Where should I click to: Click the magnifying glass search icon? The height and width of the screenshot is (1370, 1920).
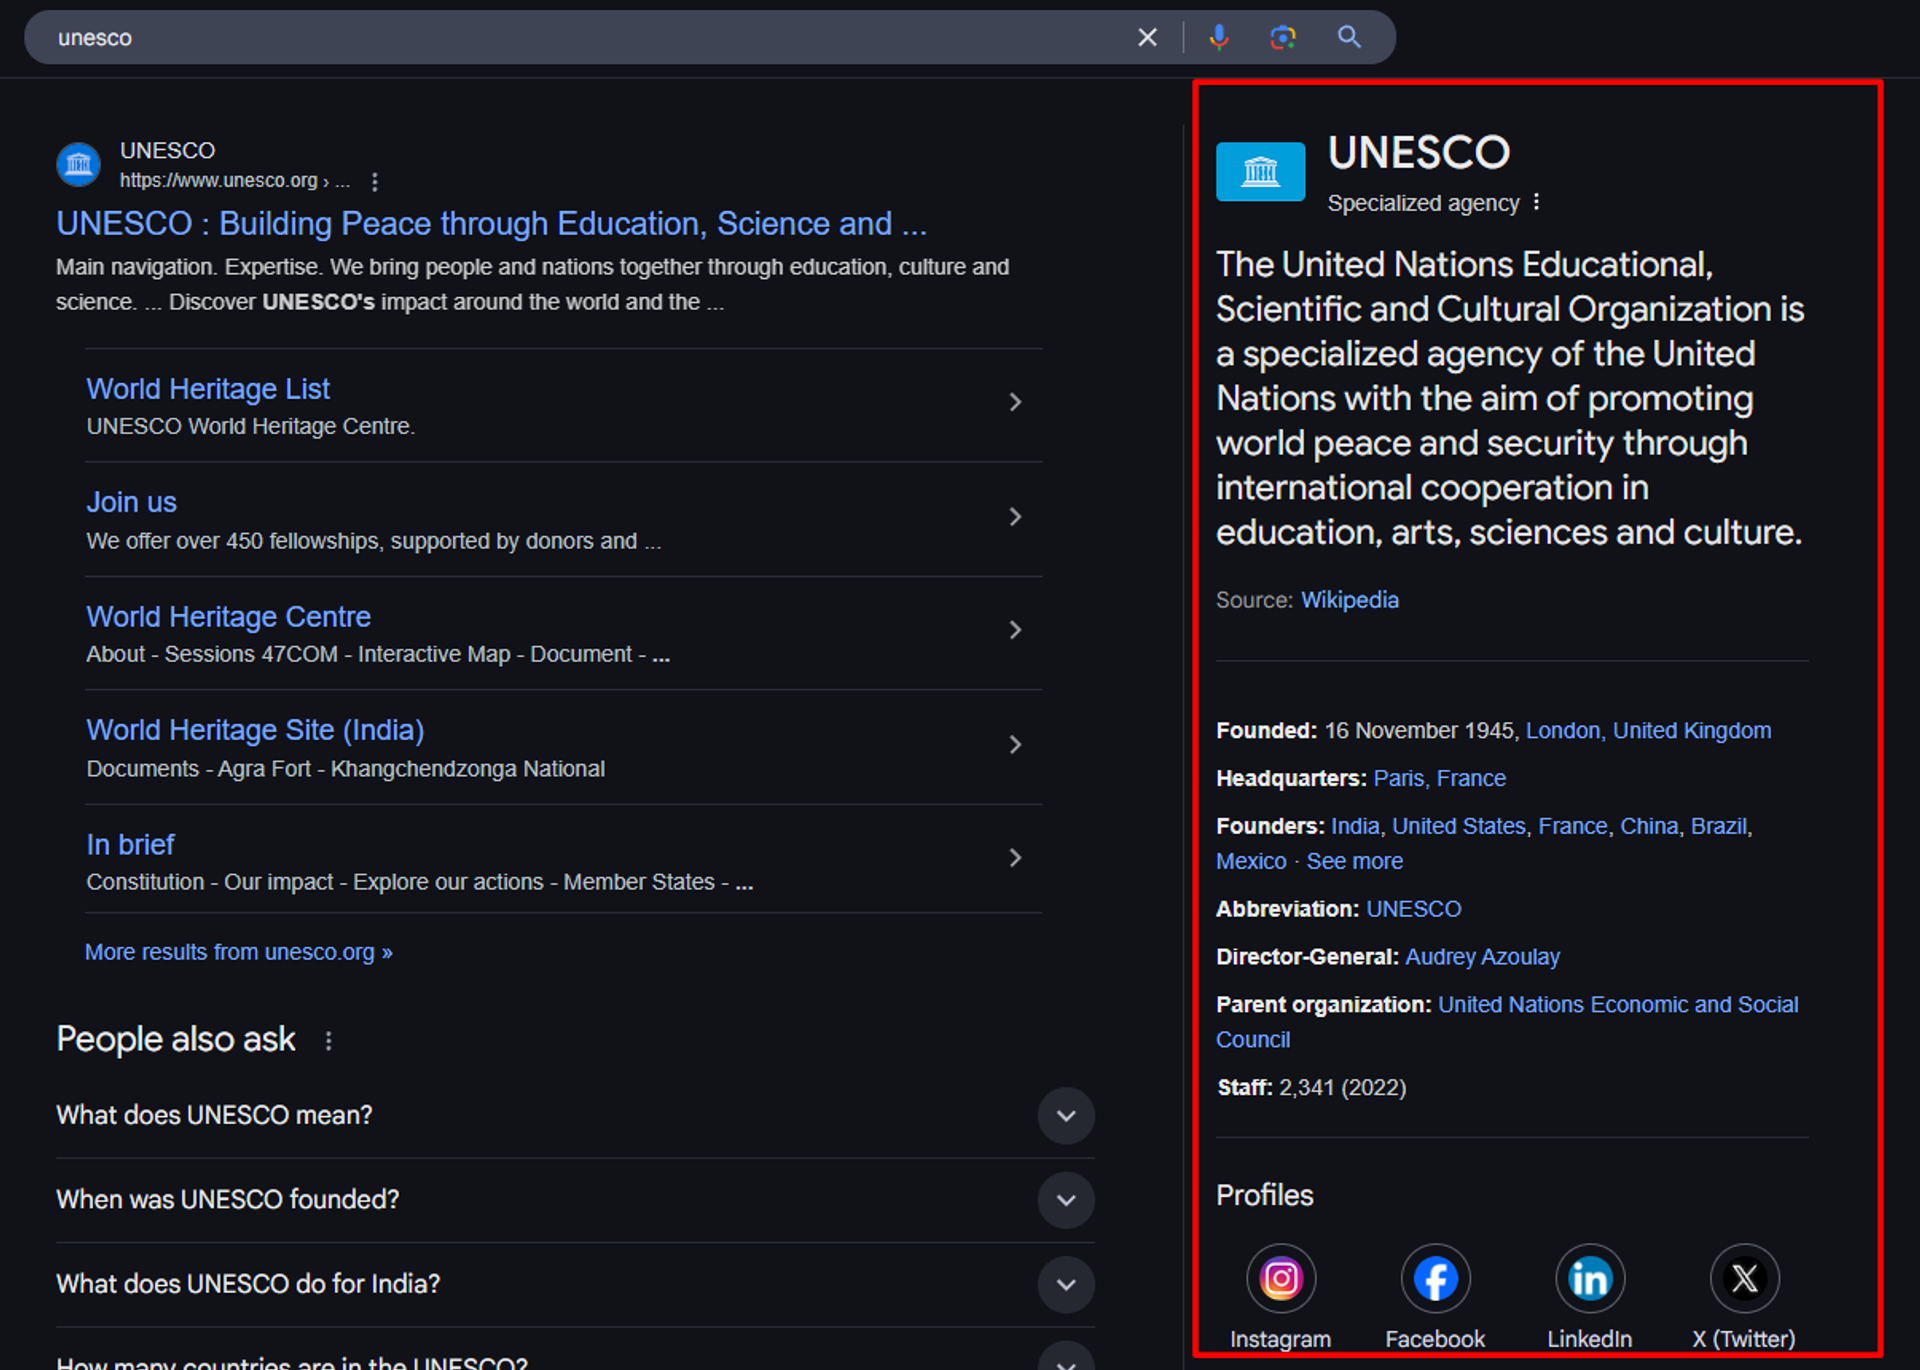(1349, 38)
